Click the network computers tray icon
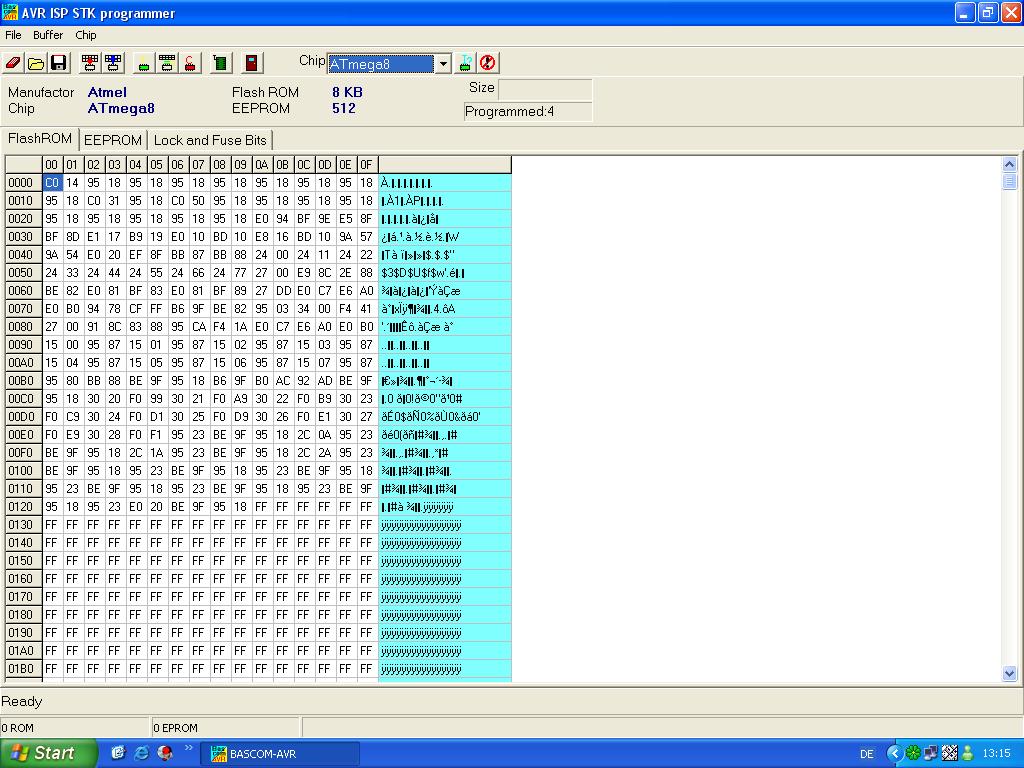Screen dimensions: 1024x768 coord(931,753)
